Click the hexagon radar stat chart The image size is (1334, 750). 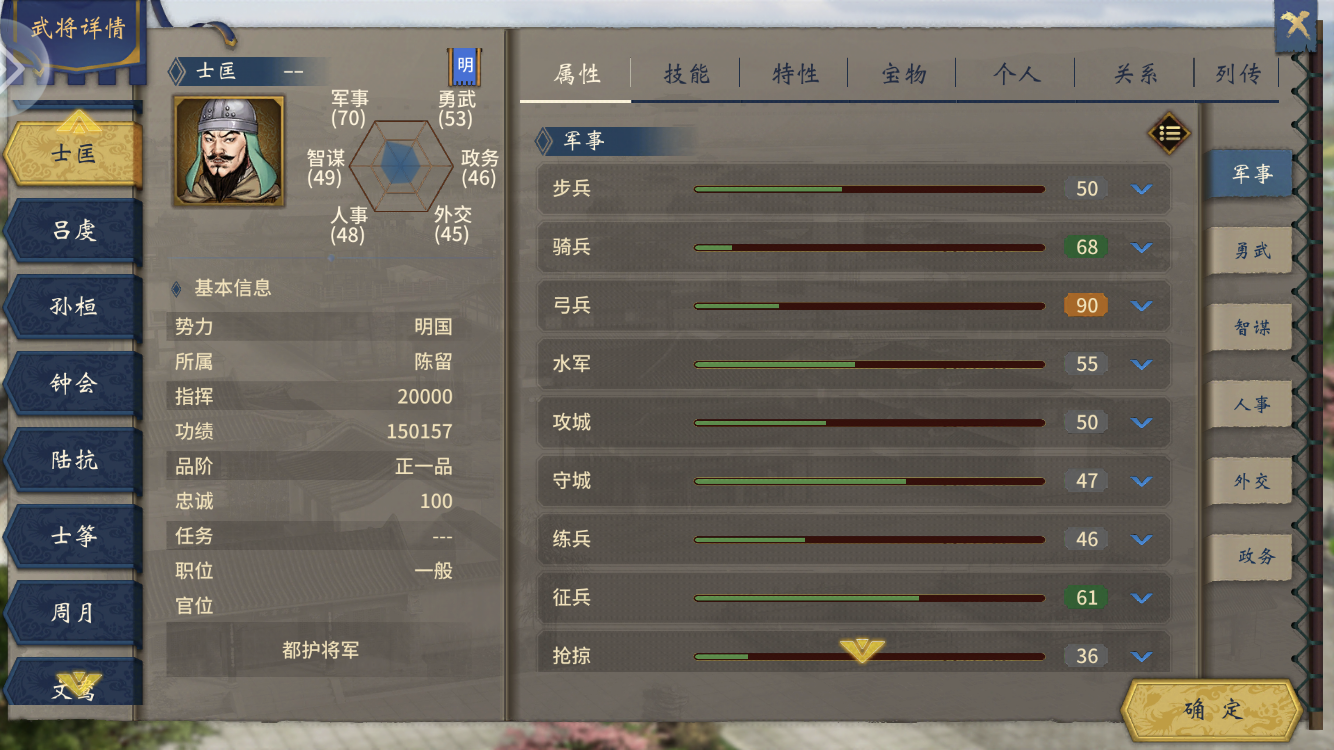[402, 161]
